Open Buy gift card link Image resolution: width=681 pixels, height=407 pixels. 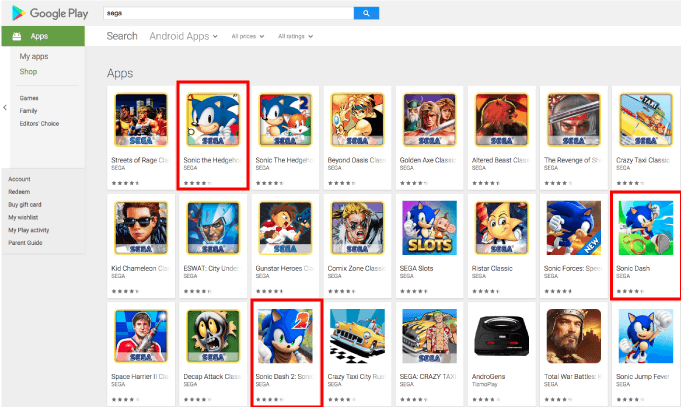pos(25,205)
